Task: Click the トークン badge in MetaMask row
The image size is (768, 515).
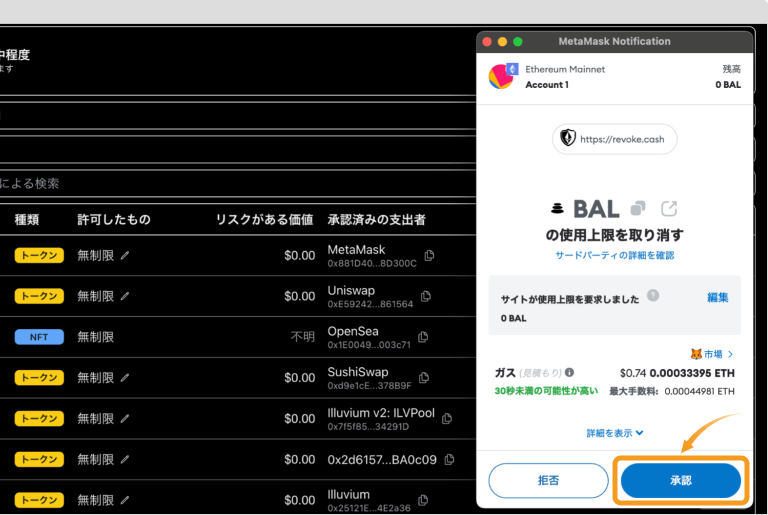Action: (x=39, y=255)
